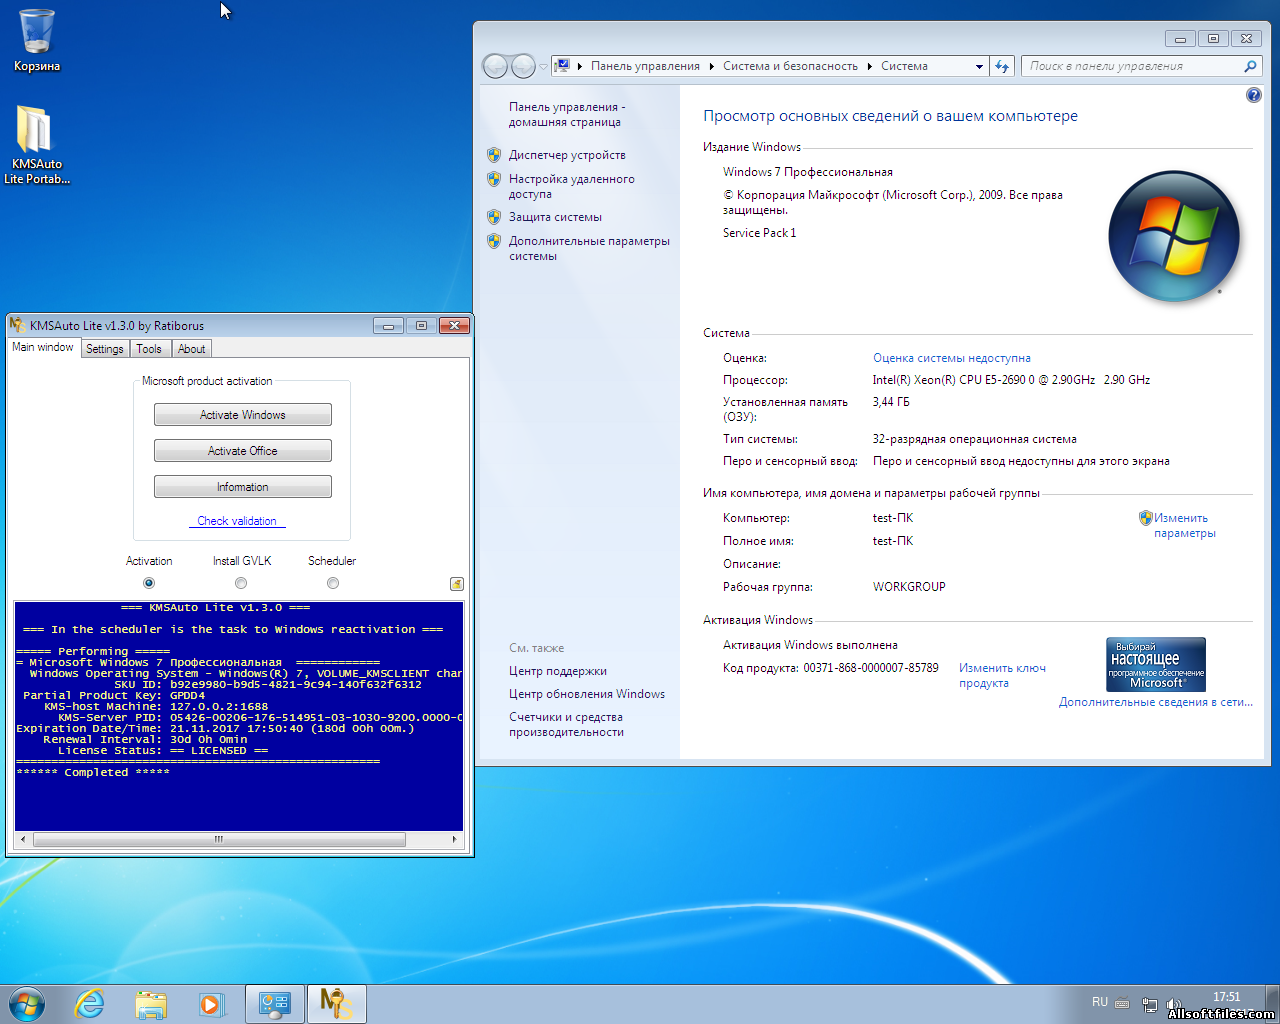
Task: Click the Control Panel icon in the address bar
Action: [x=562, y=66]
